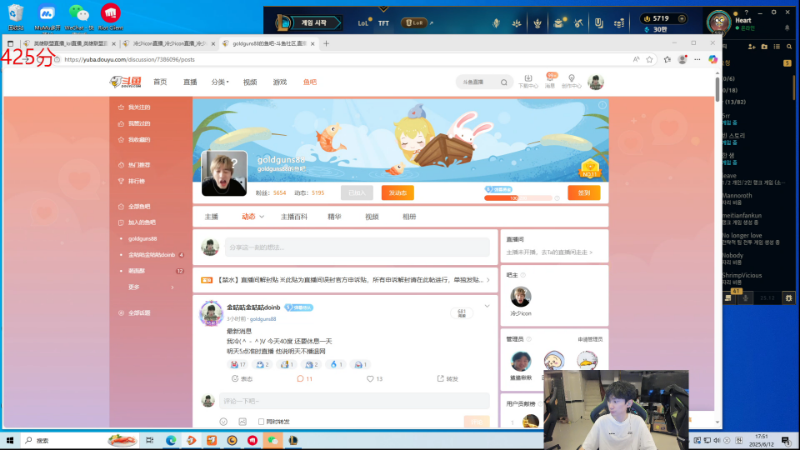Open goldguns88 link under post author
The height and width of the screenshot is (450, 800).
point(263,319)
